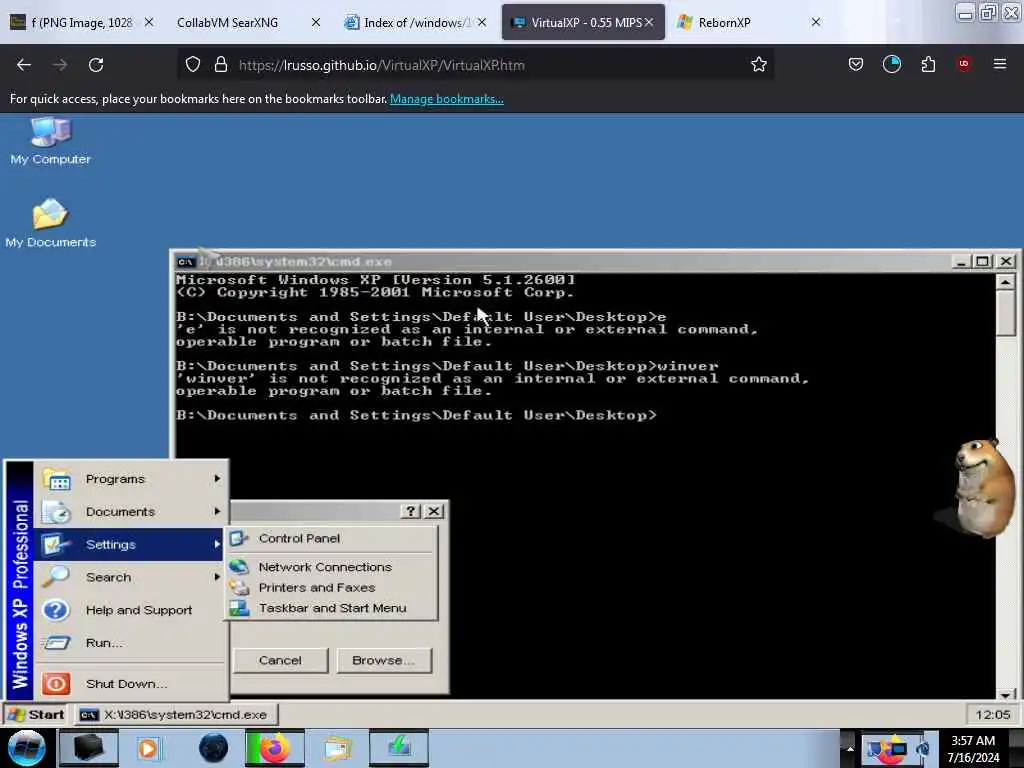Click the Printers and Faxes icon
The image size is (1024, 768).
pos(239,588)
